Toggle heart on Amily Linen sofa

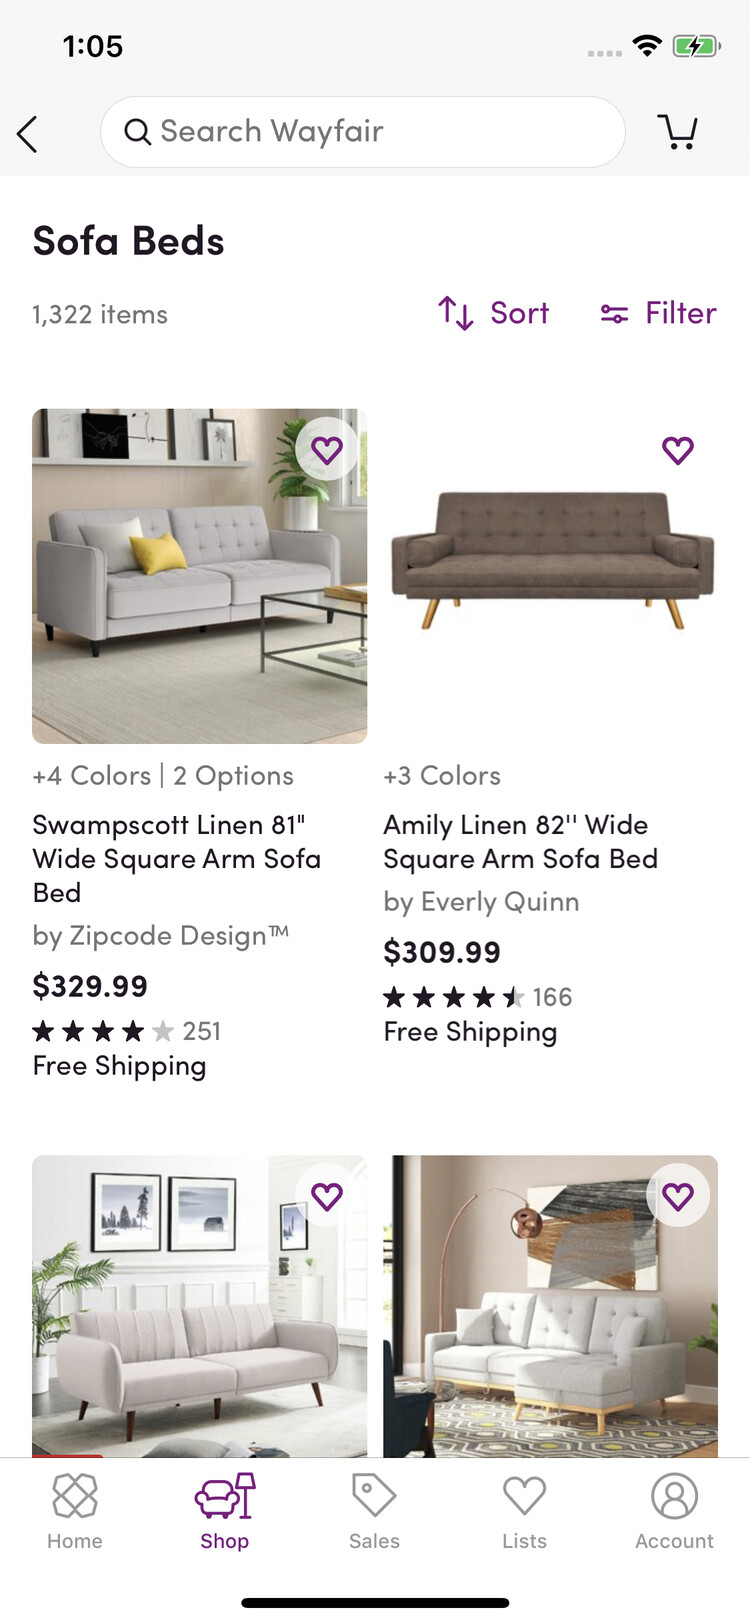pyautogui.click(x=678, y=451)
